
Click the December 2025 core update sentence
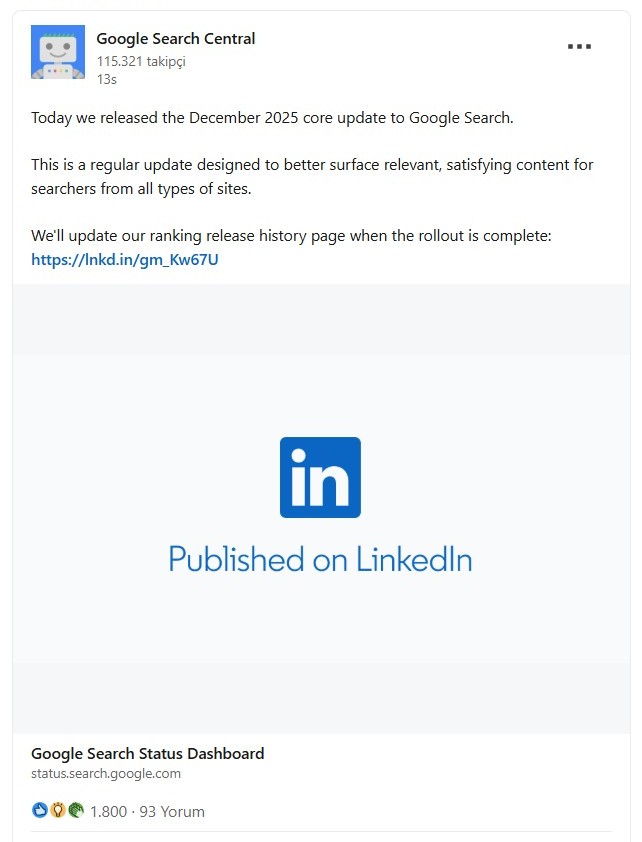click(272, 118)
